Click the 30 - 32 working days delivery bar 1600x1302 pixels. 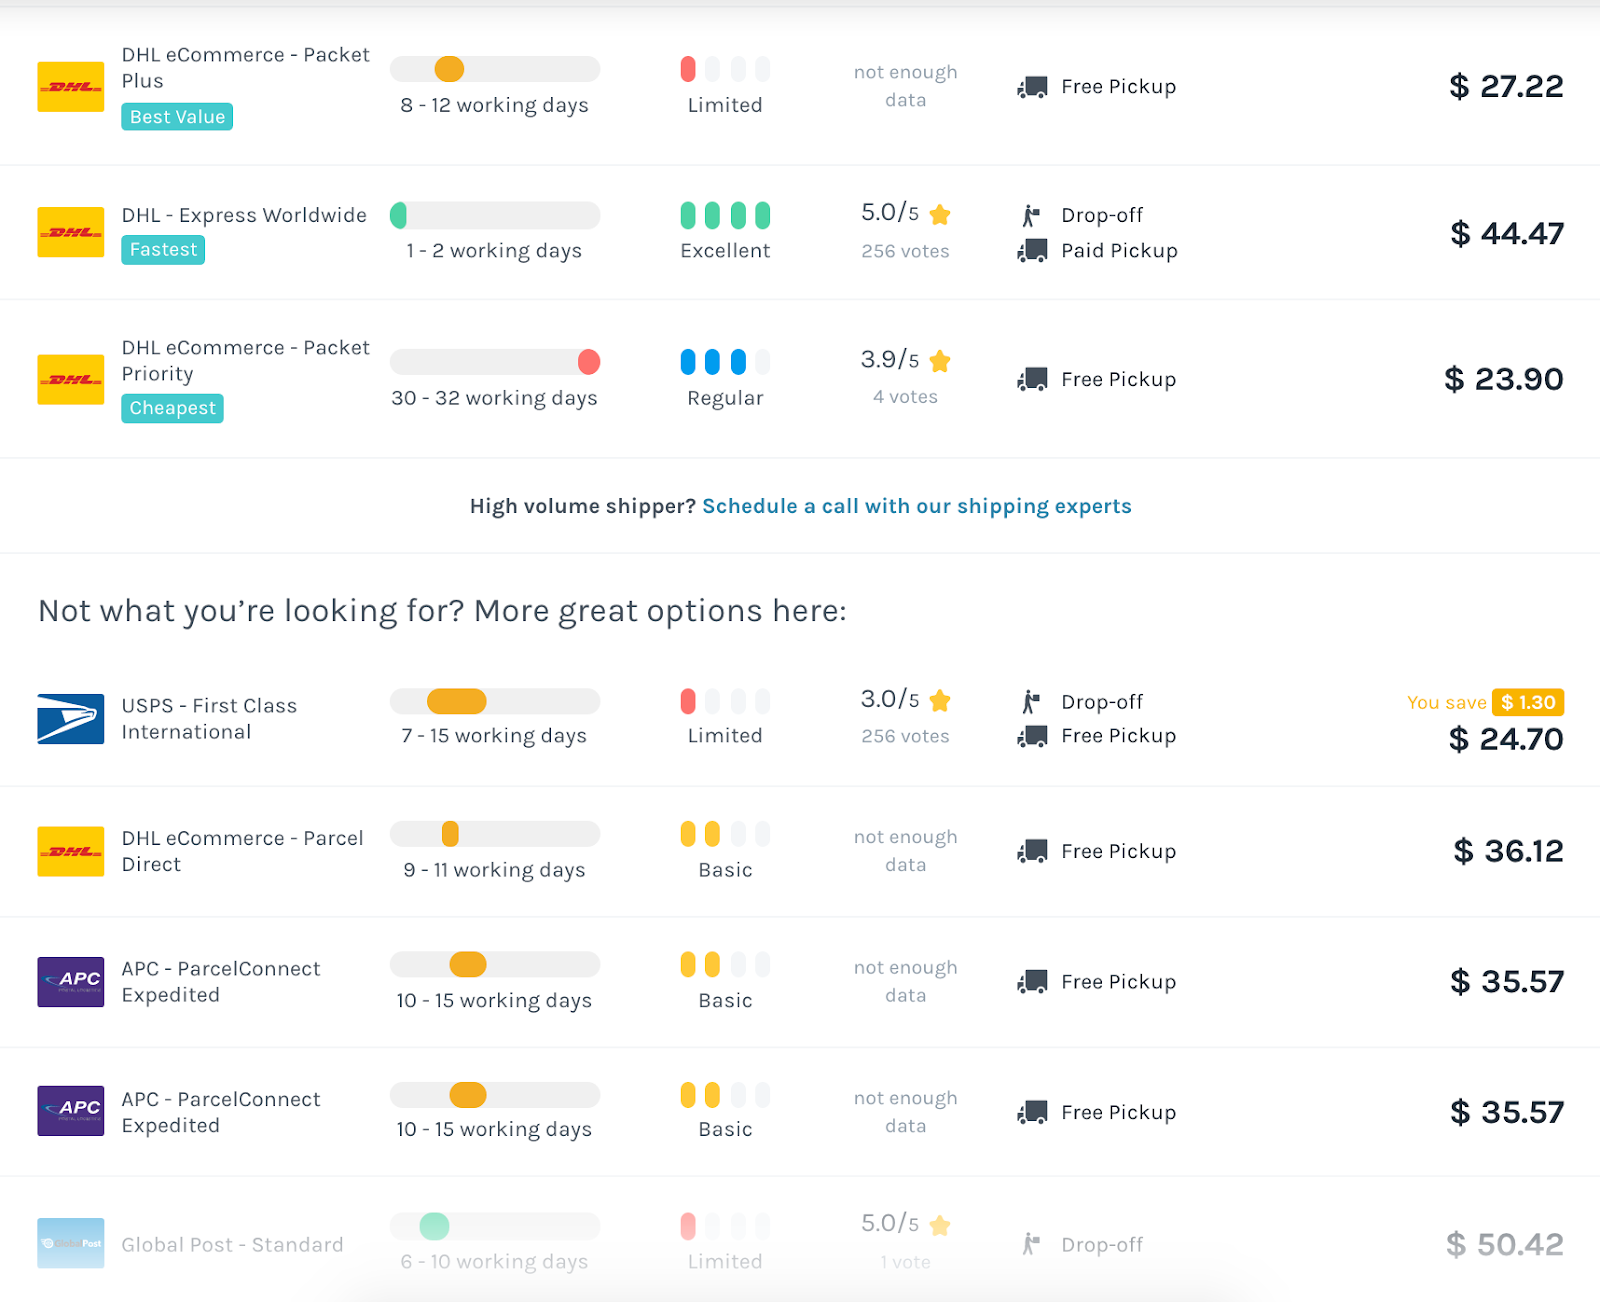click(x=495, y=361)
